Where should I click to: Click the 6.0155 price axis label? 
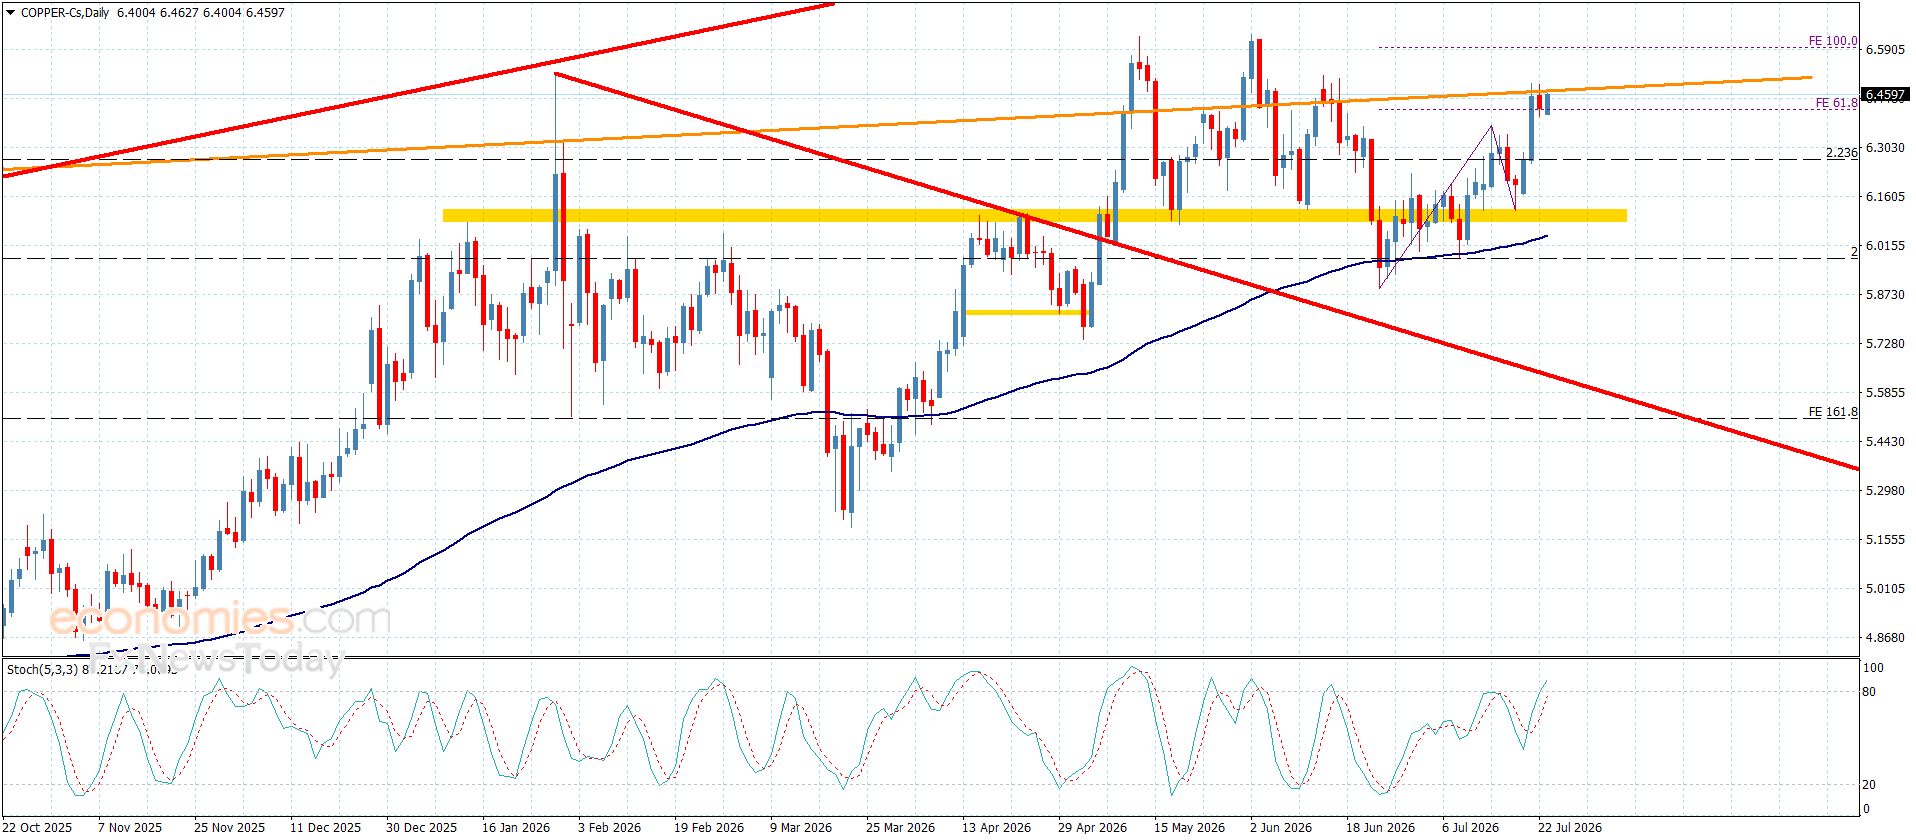(x=1885, y=246)
